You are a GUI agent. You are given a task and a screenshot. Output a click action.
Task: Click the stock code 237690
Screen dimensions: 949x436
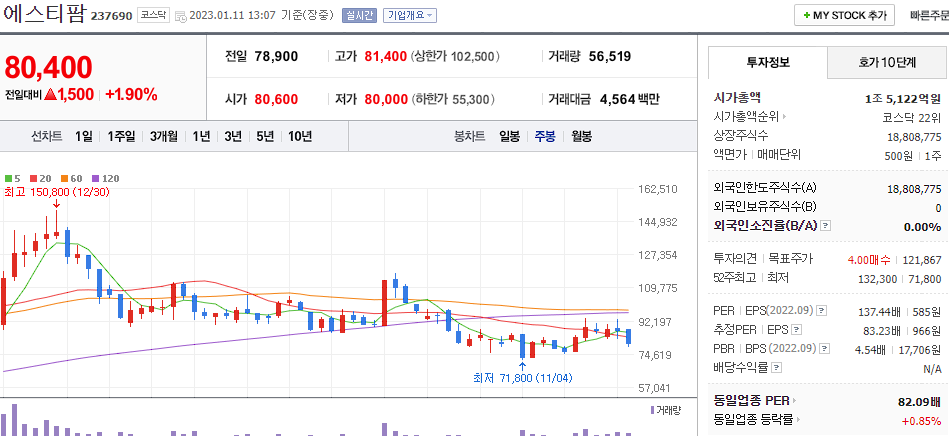tap(111, 16)
